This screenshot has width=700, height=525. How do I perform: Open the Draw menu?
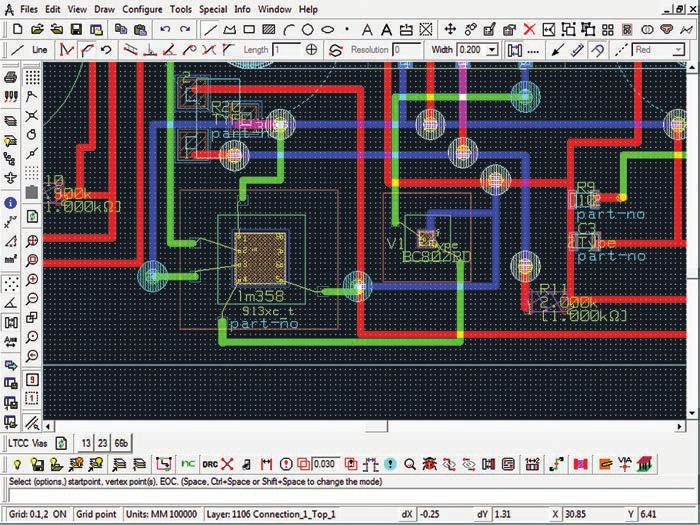point(104,9)
